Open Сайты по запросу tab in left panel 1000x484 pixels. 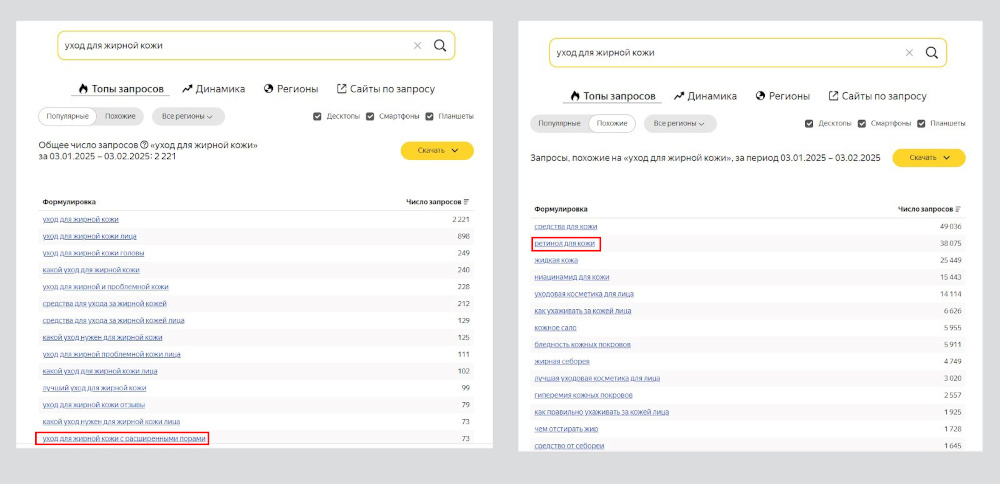[x=386, y=89]
